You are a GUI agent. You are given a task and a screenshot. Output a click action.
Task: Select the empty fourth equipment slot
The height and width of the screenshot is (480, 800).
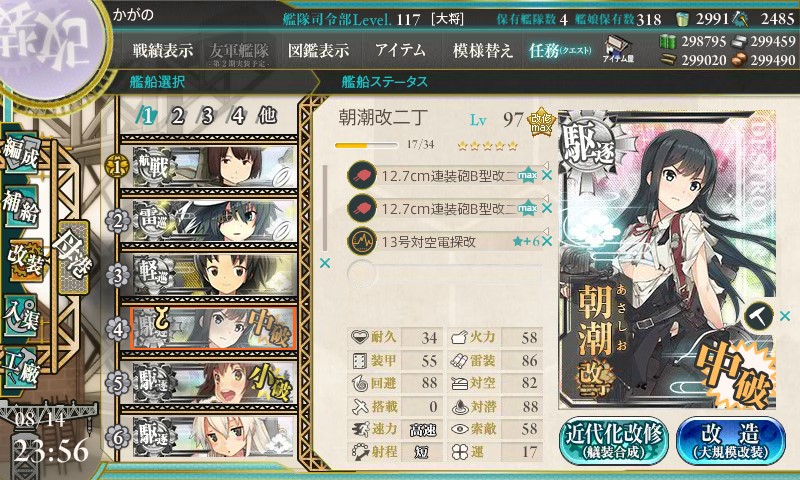[x=444, y=273]
